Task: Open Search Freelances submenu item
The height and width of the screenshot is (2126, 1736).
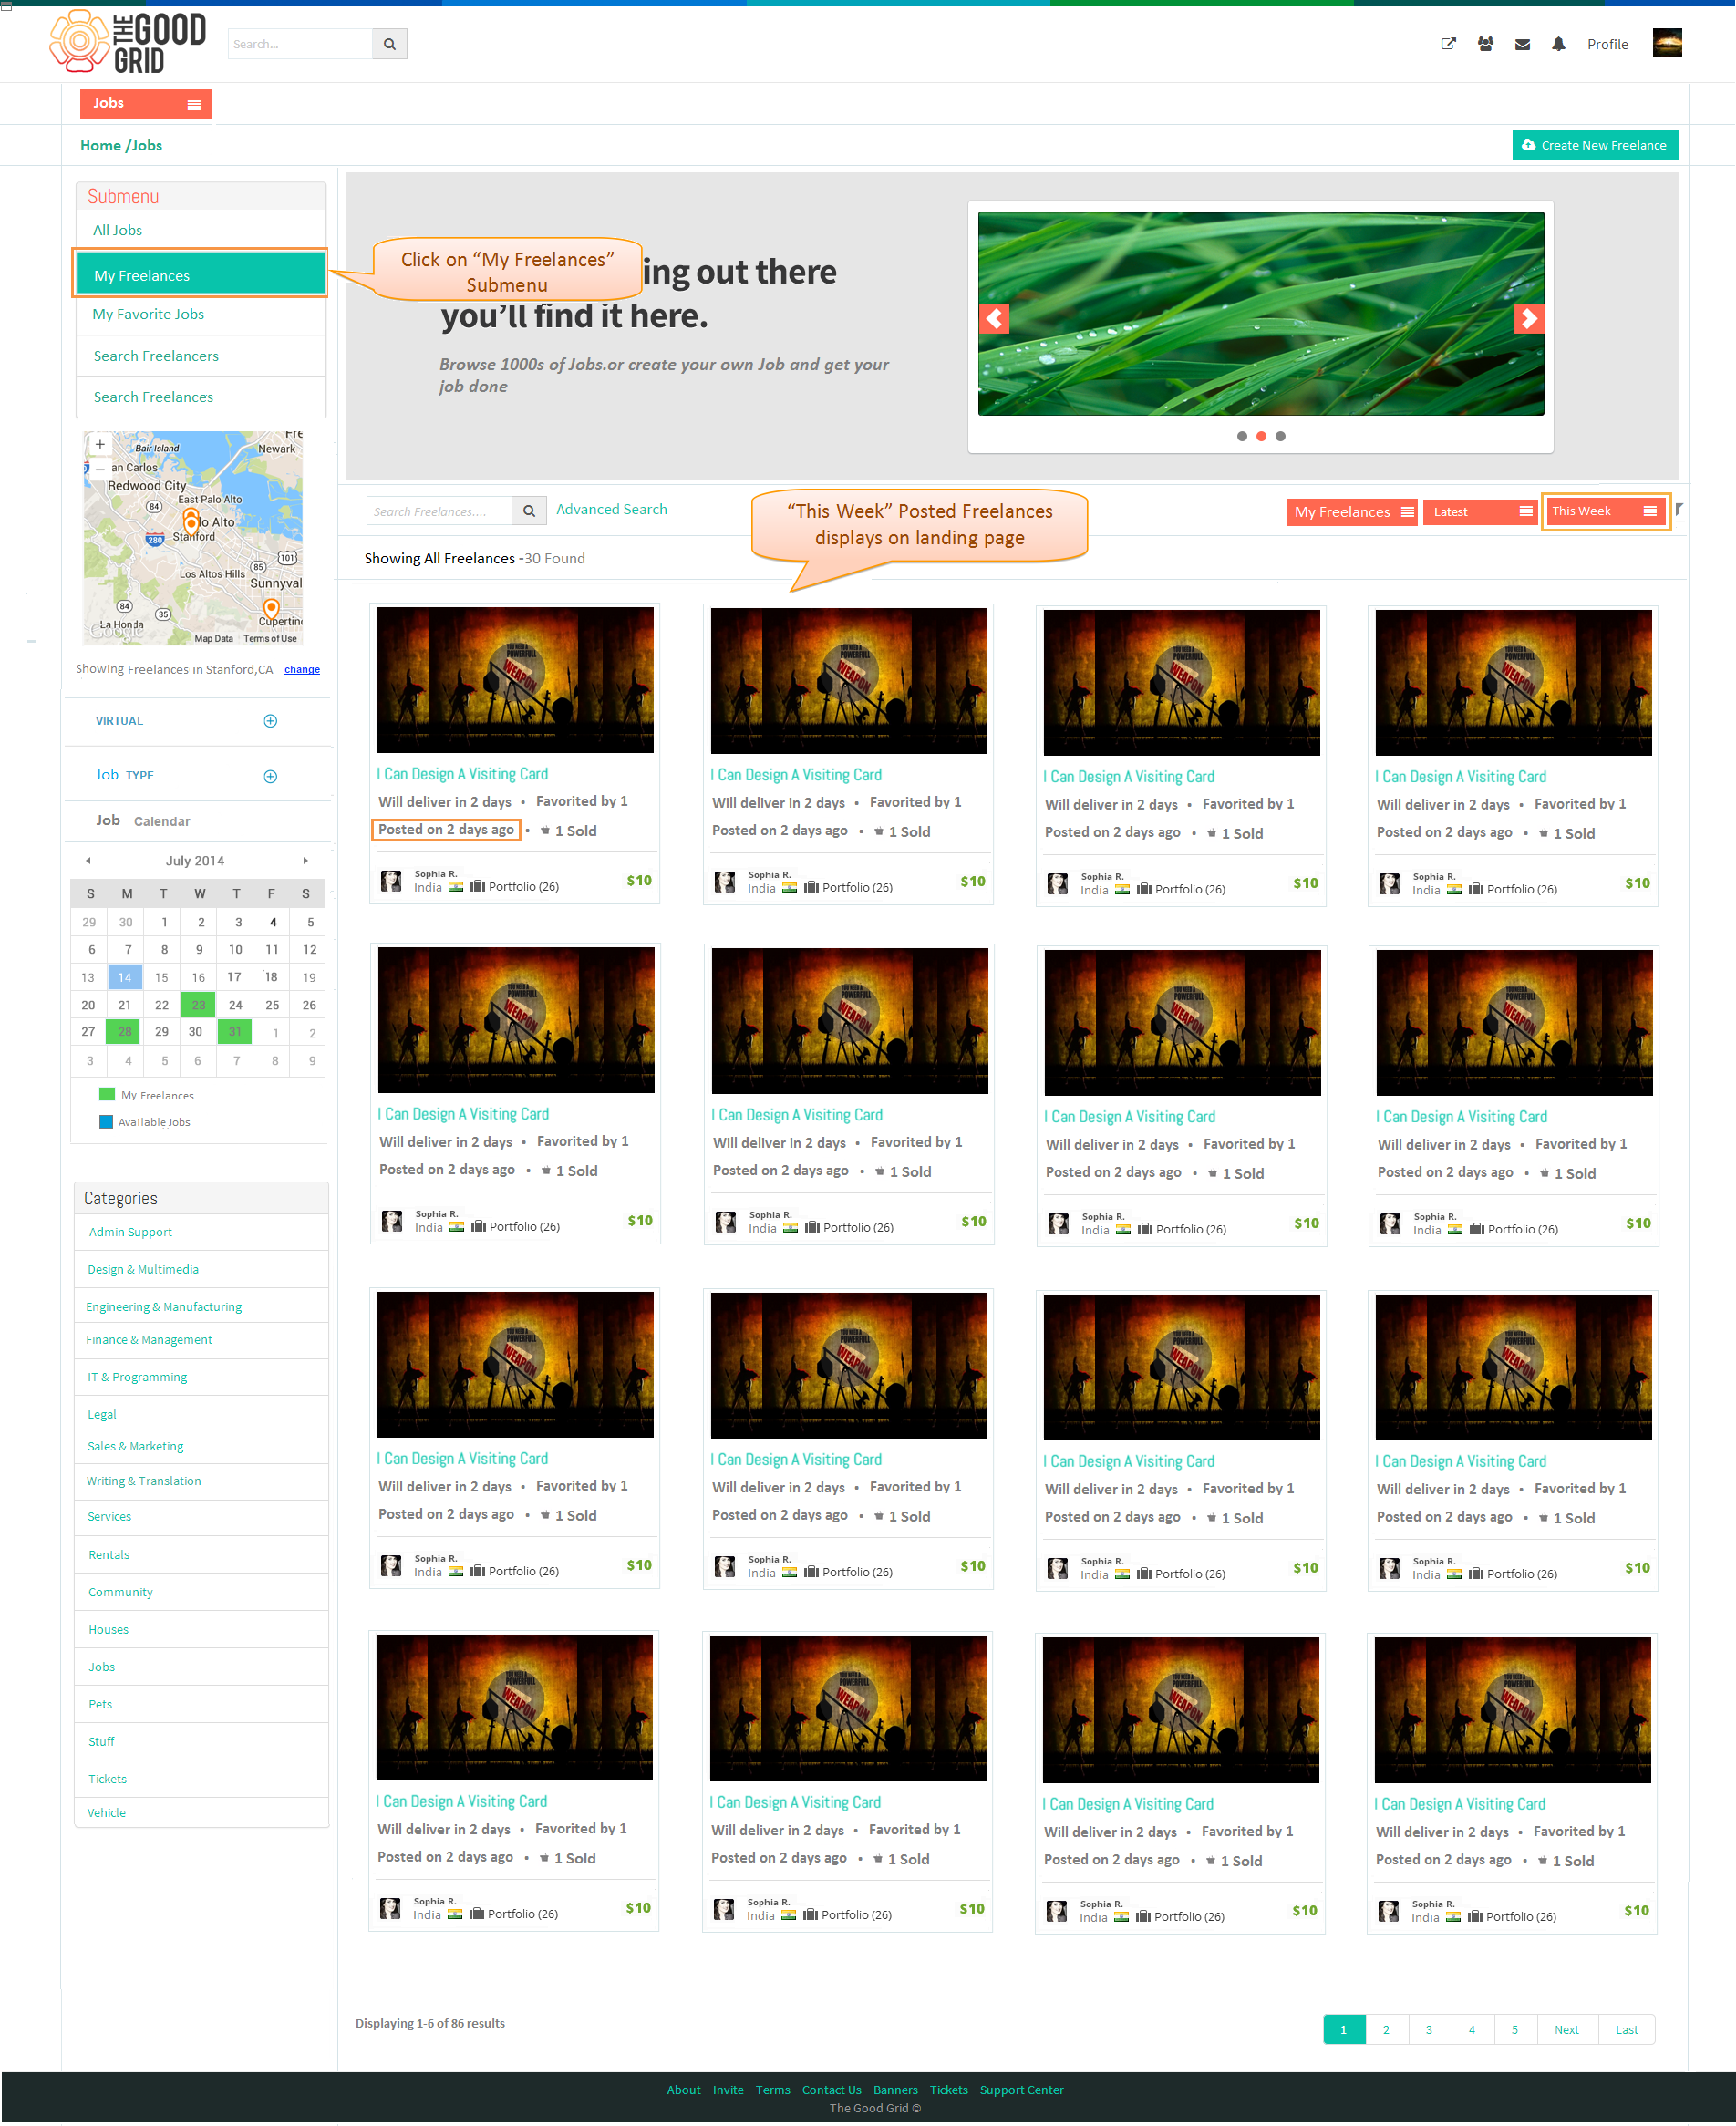Action: click(x=153, y=397)
